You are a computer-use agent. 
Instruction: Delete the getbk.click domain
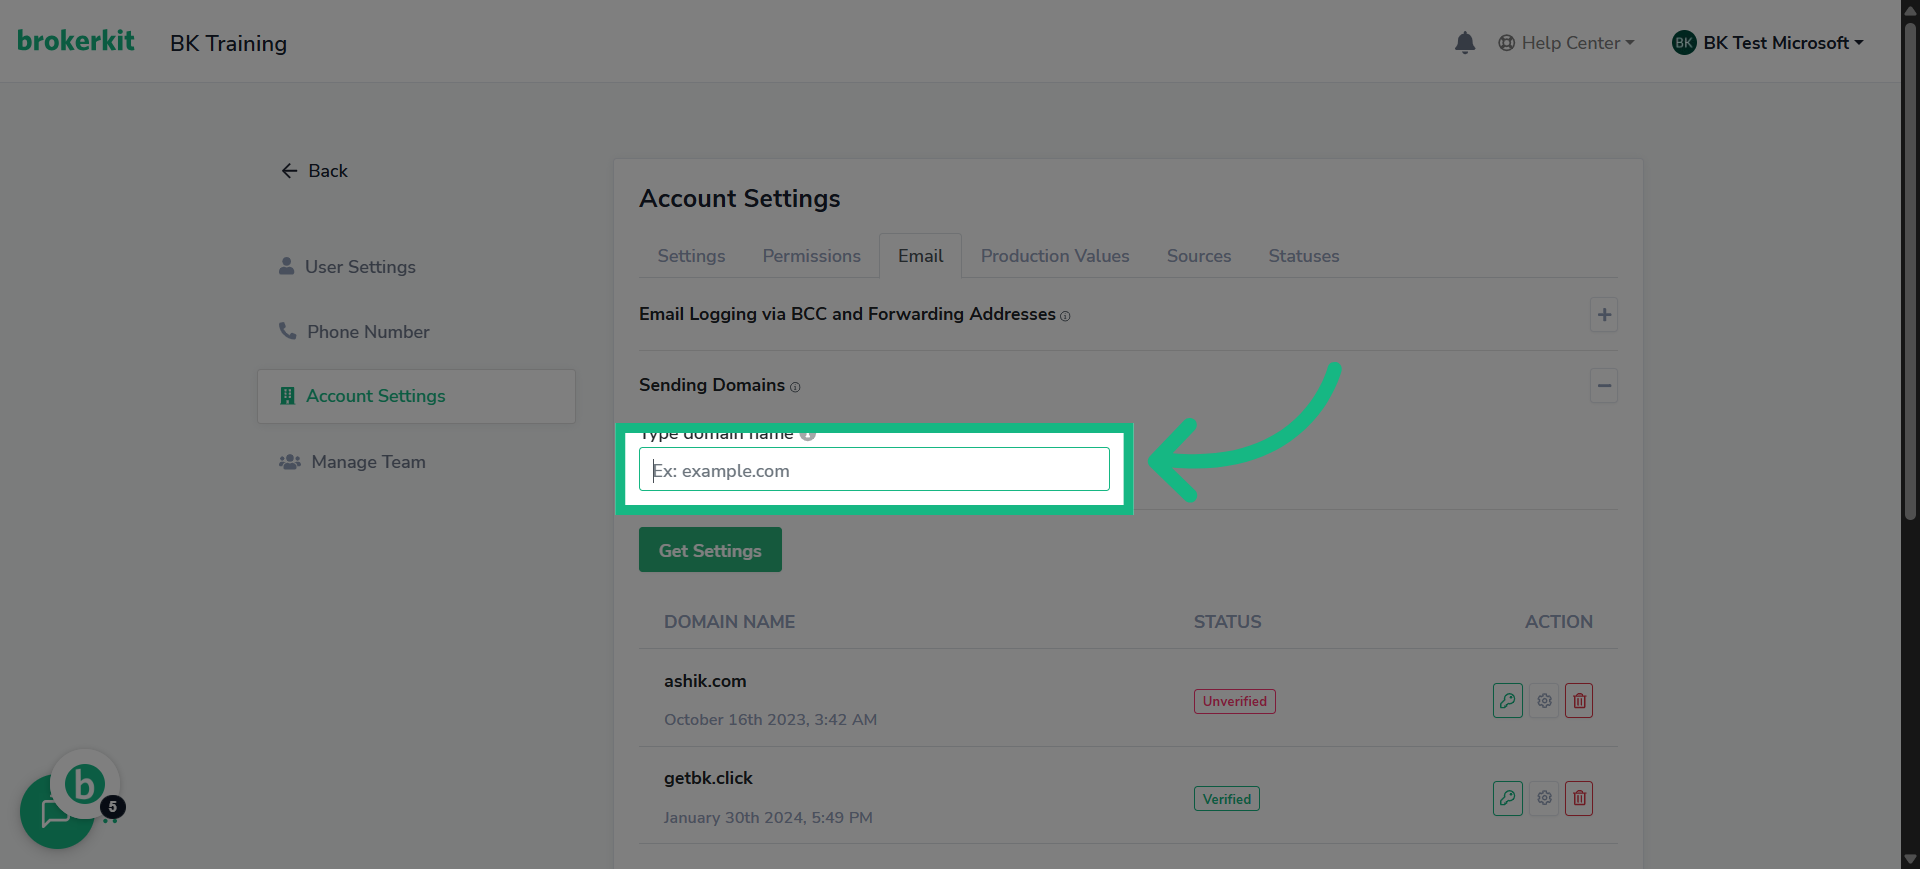tap(1579, 798)
